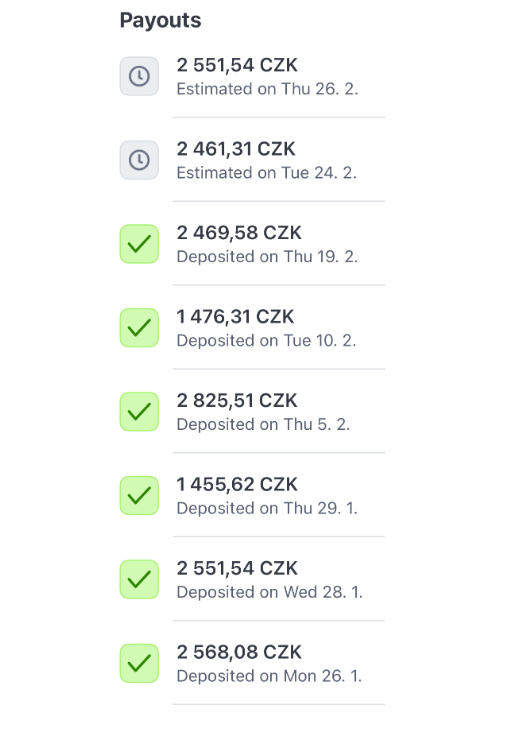Viewport: 520px width, 734px height.
Task: Click the pending clock icon for Tue 24. 2.
Action: (139, 160)
